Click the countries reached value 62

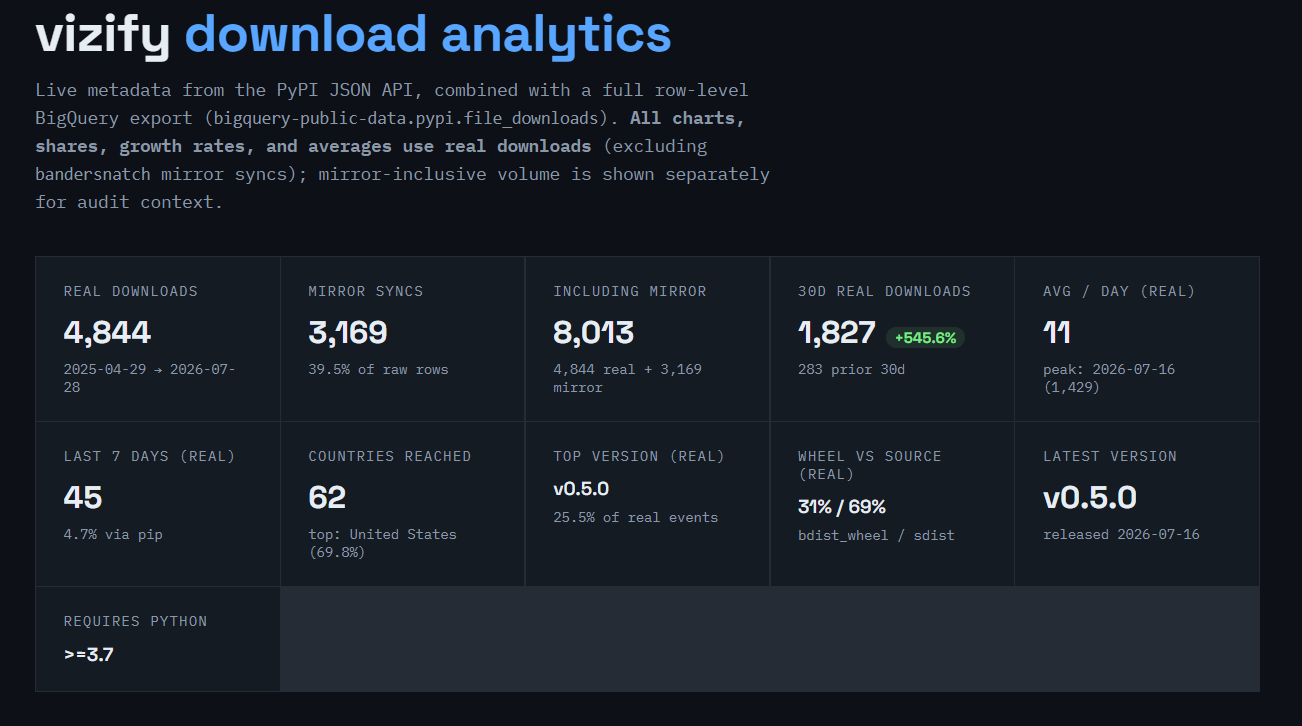tap(327, 497)
